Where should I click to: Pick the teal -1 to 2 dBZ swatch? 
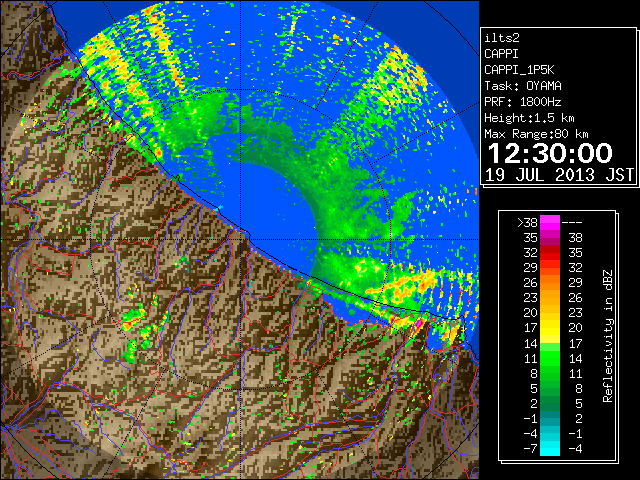pos(550,418)
